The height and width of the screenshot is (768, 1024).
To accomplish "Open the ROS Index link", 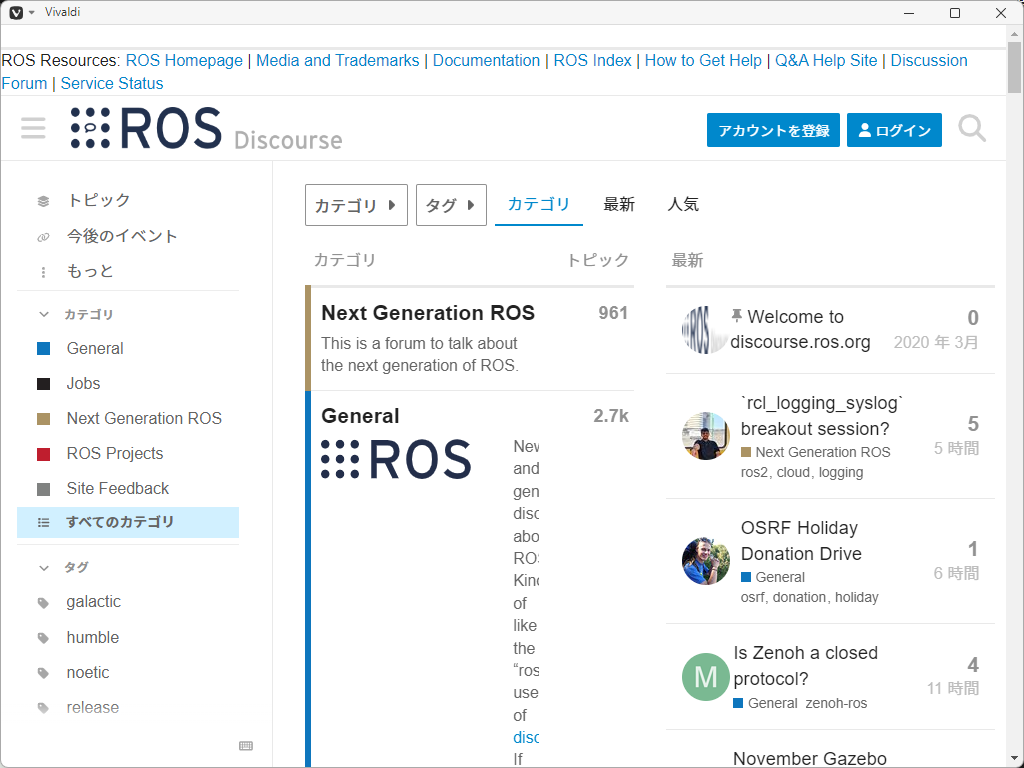I will click(592, 61).
